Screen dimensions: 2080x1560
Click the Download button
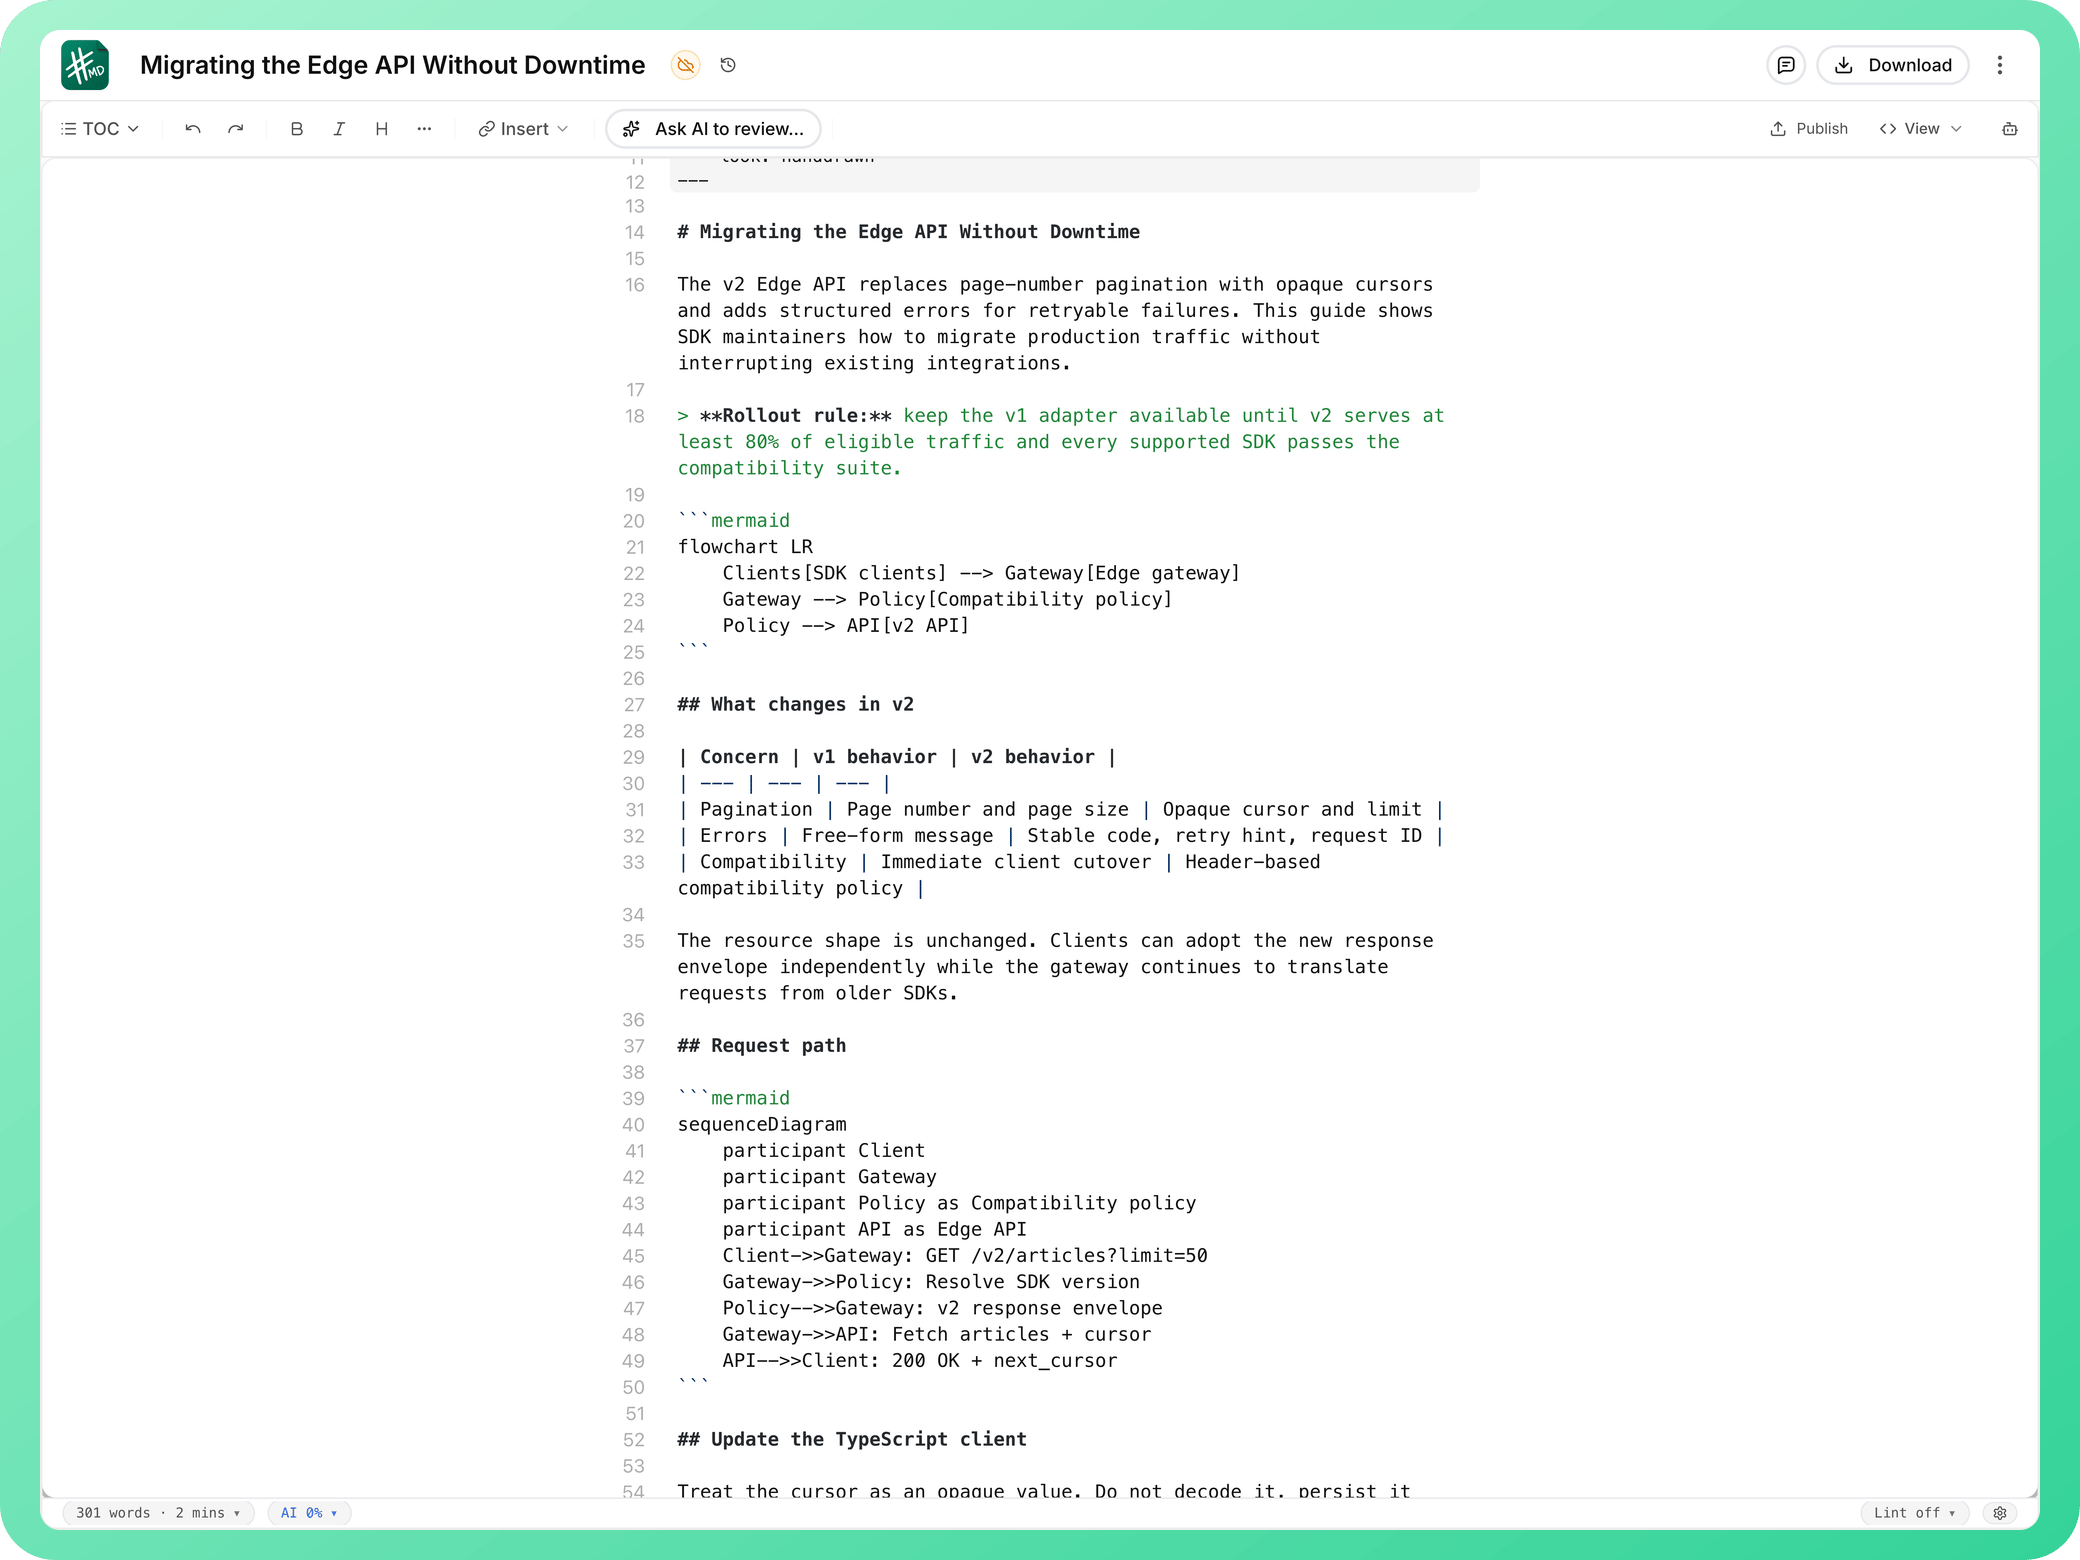pyautogui.click(x=1893, y=65)
